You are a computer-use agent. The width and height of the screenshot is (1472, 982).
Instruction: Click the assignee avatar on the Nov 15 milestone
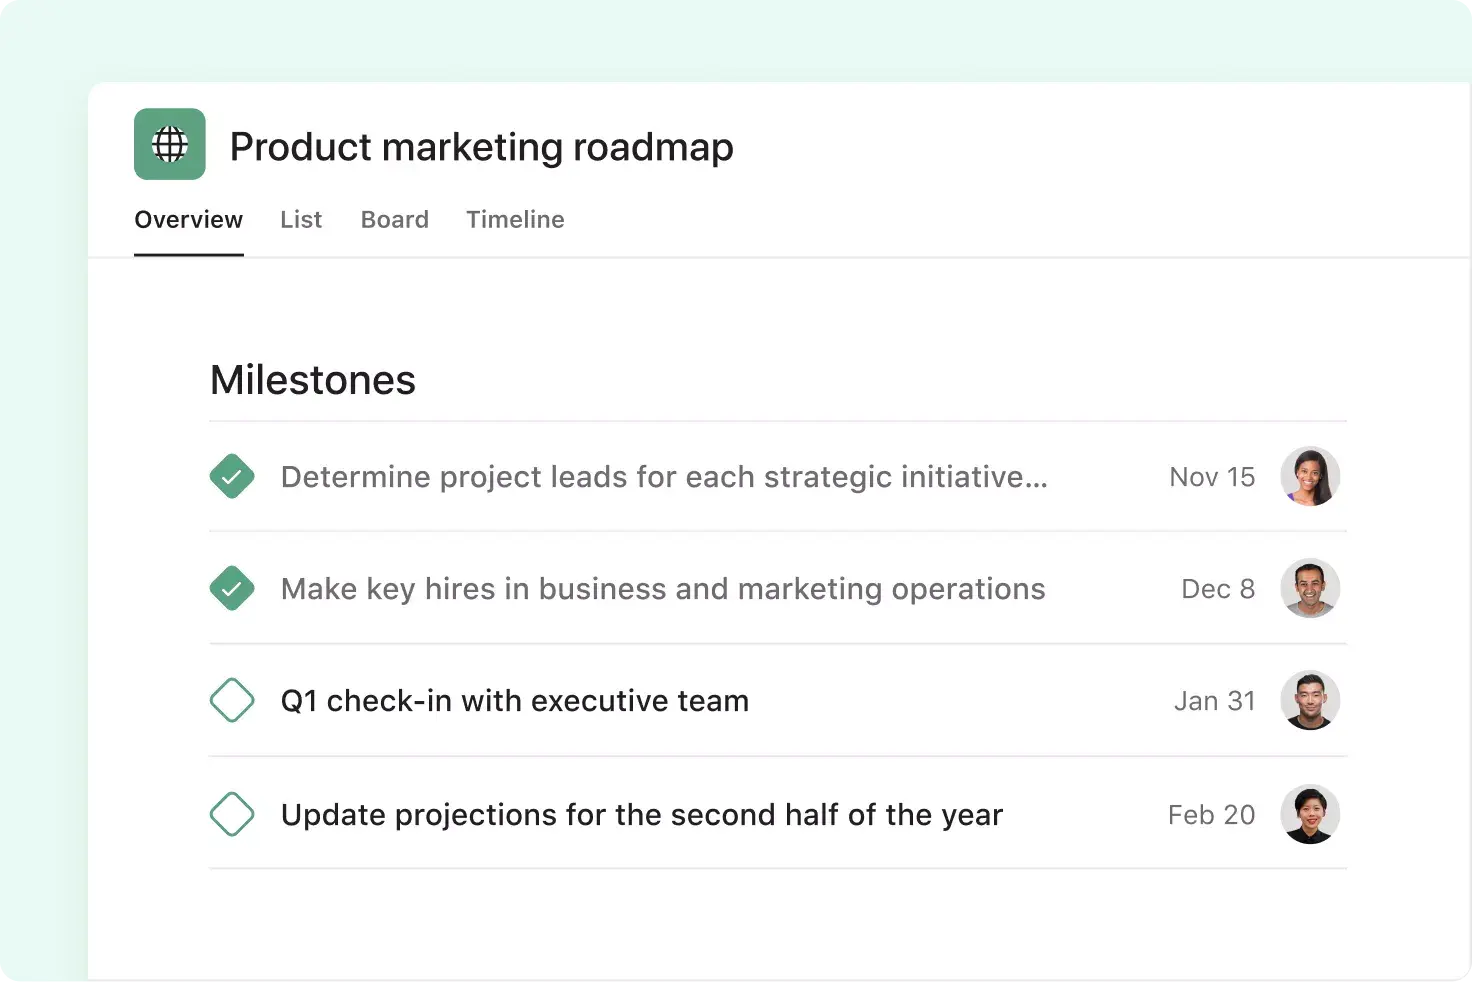[x=1310, y=476]
